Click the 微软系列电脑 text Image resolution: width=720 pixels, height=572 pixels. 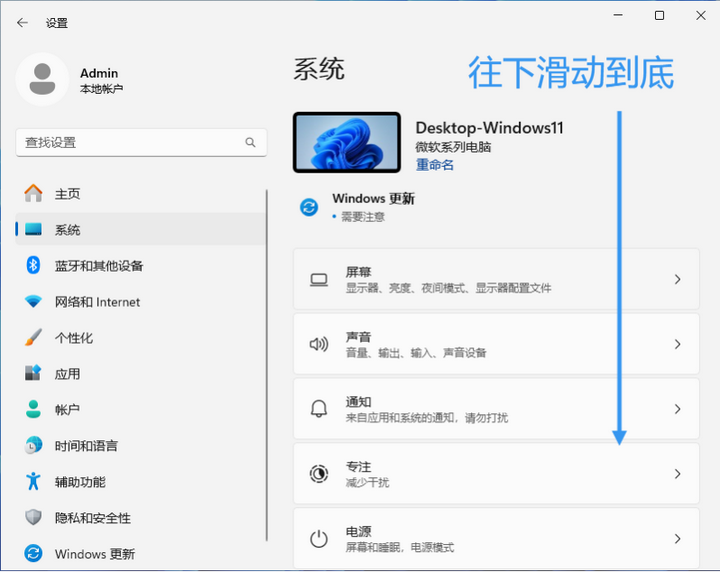(453, 147)
